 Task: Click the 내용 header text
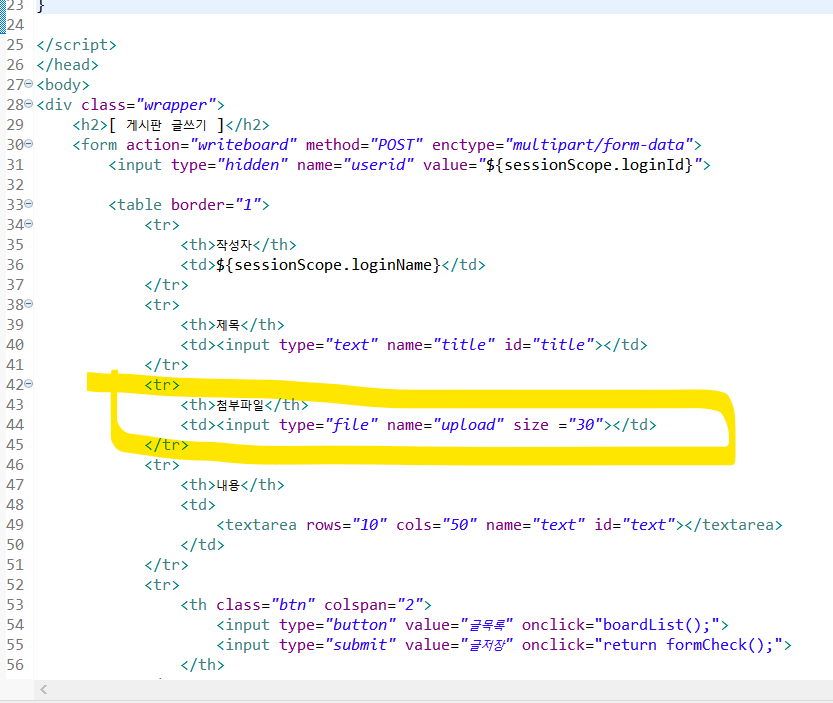tap(228, 485)
